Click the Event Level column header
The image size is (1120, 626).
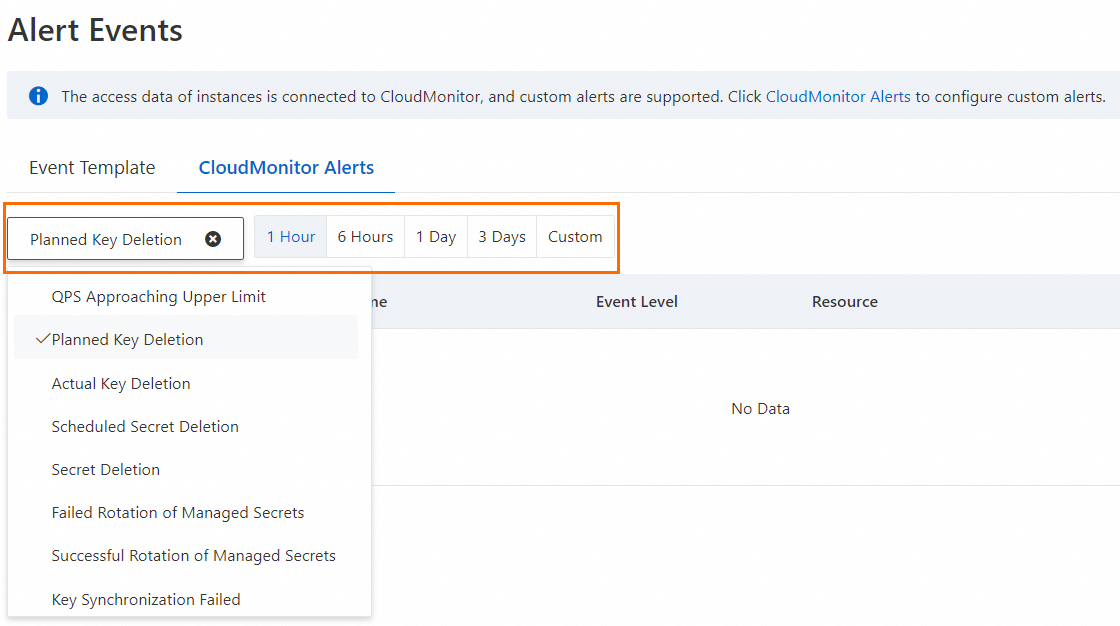click(636, 302)
